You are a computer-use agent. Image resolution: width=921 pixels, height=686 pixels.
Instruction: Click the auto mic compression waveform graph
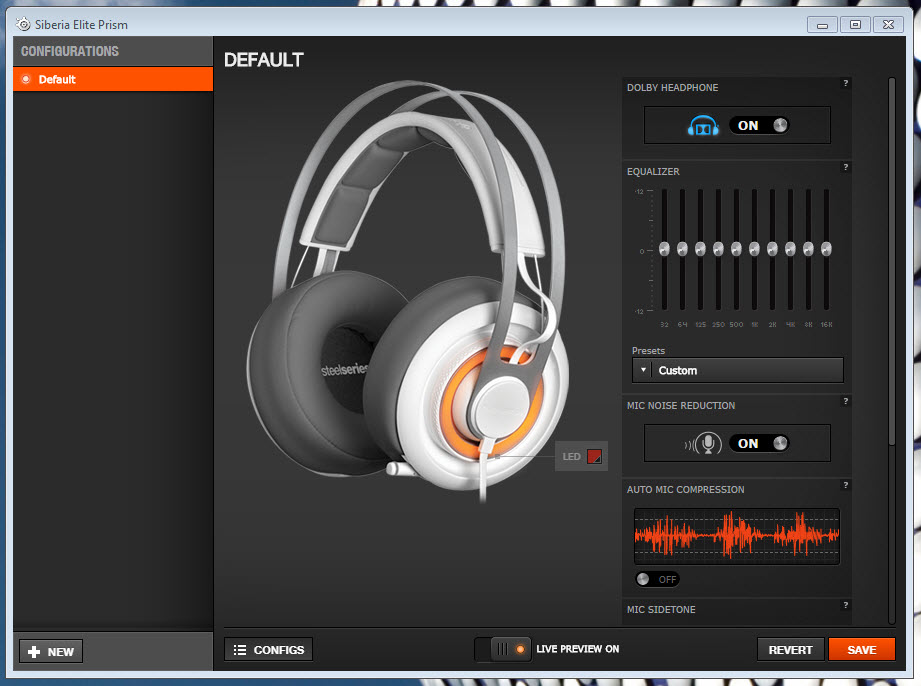pos(737,536)
